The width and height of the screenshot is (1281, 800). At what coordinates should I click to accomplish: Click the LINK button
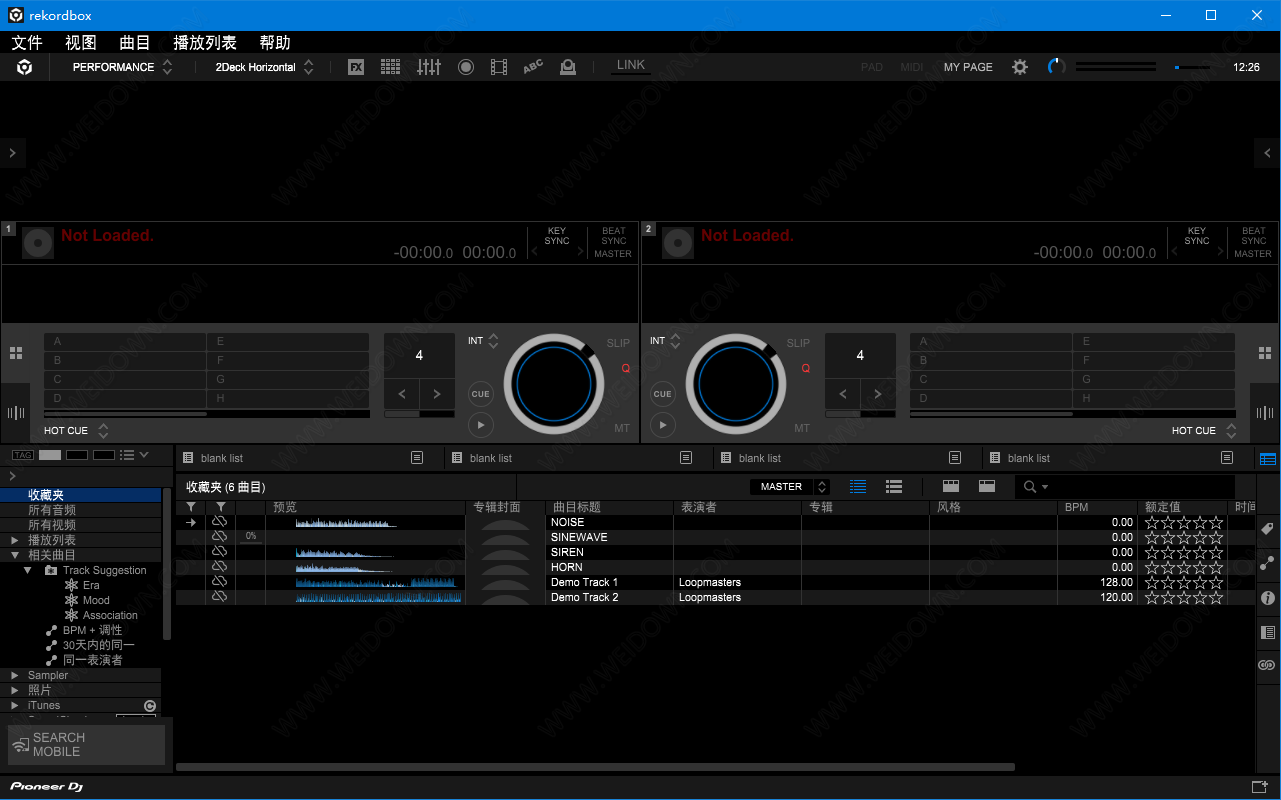pyautogui.click(x=631, y=65)
